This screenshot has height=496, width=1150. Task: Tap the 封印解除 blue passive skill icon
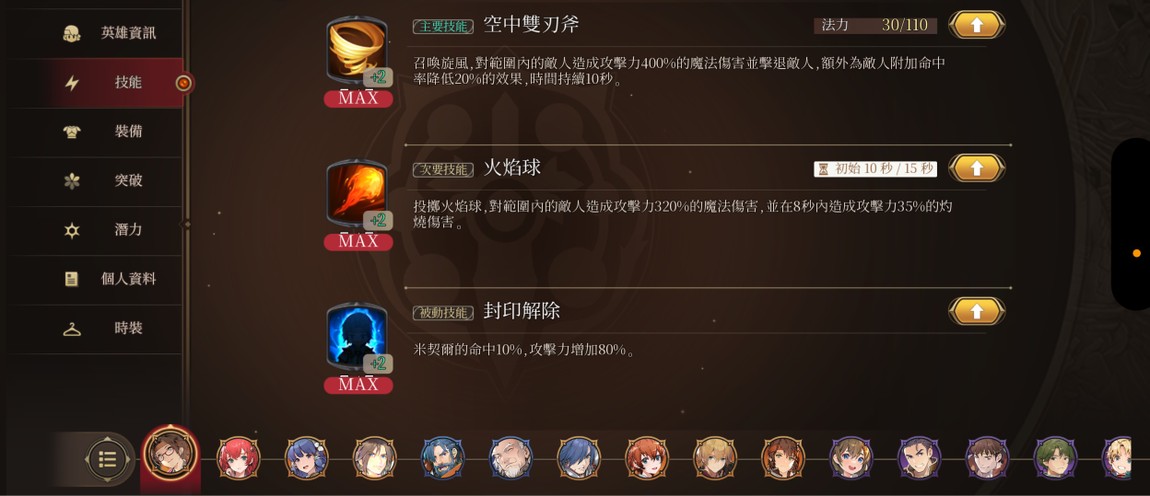[357, 337]
